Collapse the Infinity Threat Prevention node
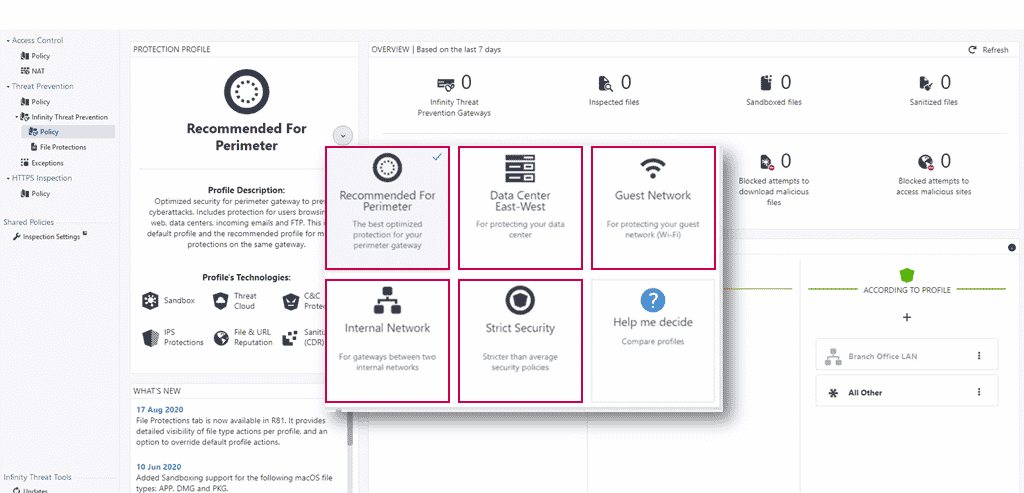Screen dimensions: 1024x493 [x=17, y=117]
